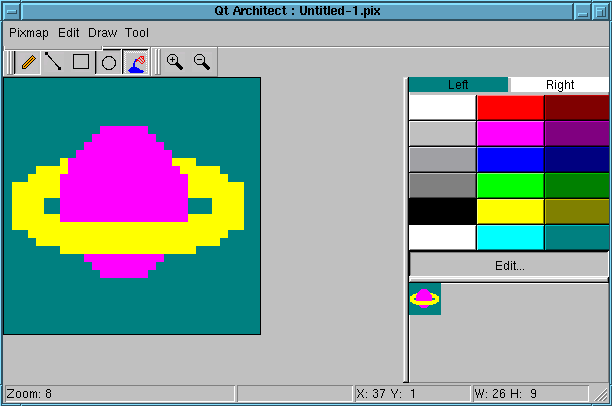Viewport: 612px width, 406px height.
Task: Pick the navy blue color swatch
Action: (577, 160)
